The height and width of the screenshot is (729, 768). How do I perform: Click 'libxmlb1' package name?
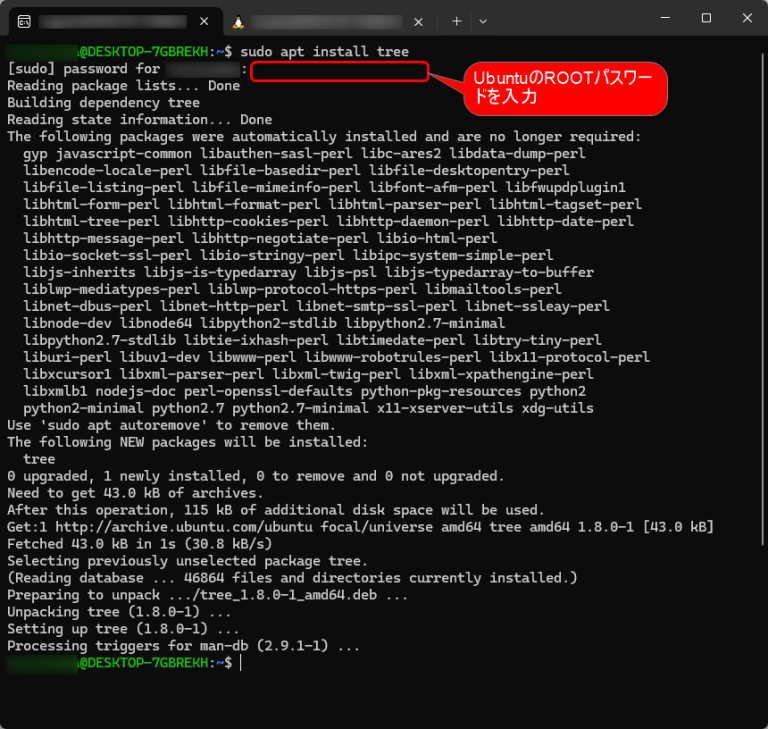coord(55,391)
